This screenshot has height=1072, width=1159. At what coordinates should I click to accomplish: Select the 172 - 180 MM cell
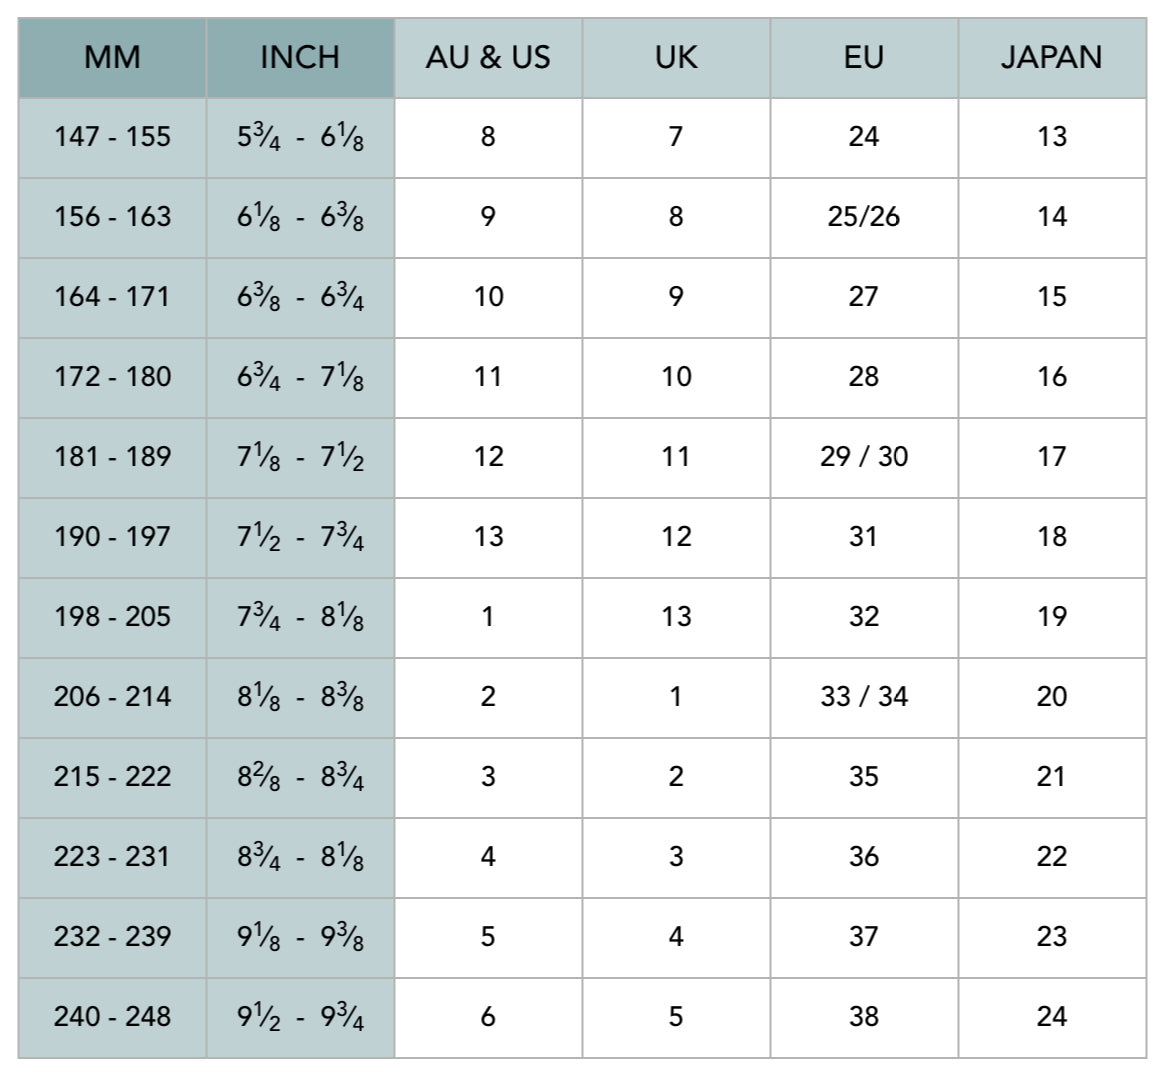coord(112,377)
